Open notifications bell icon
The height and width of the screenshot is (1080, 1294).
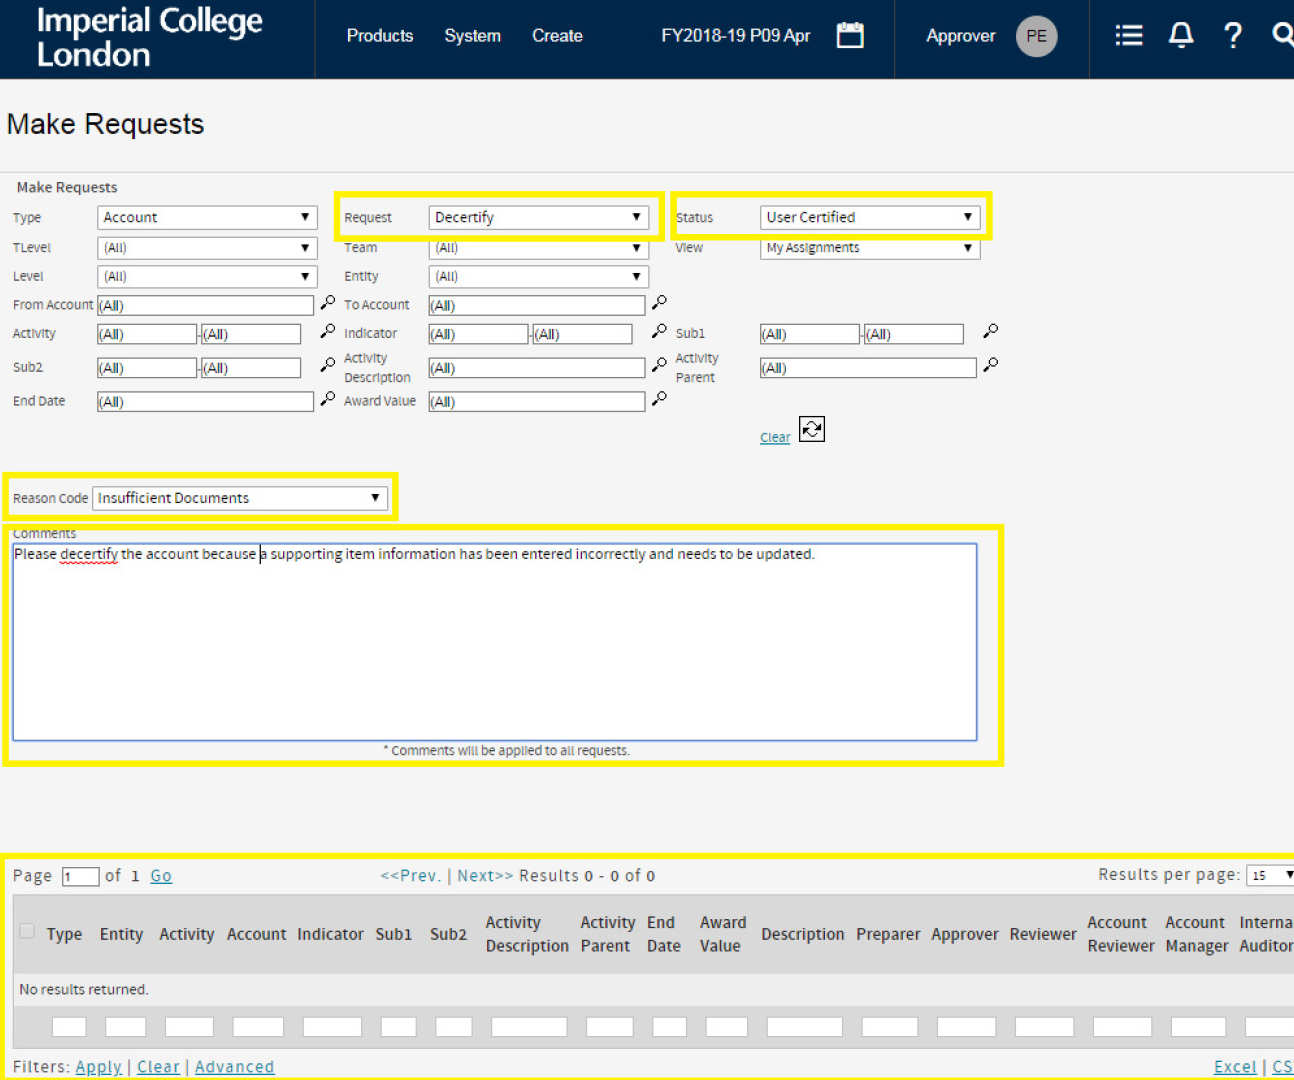[1180, 36]
